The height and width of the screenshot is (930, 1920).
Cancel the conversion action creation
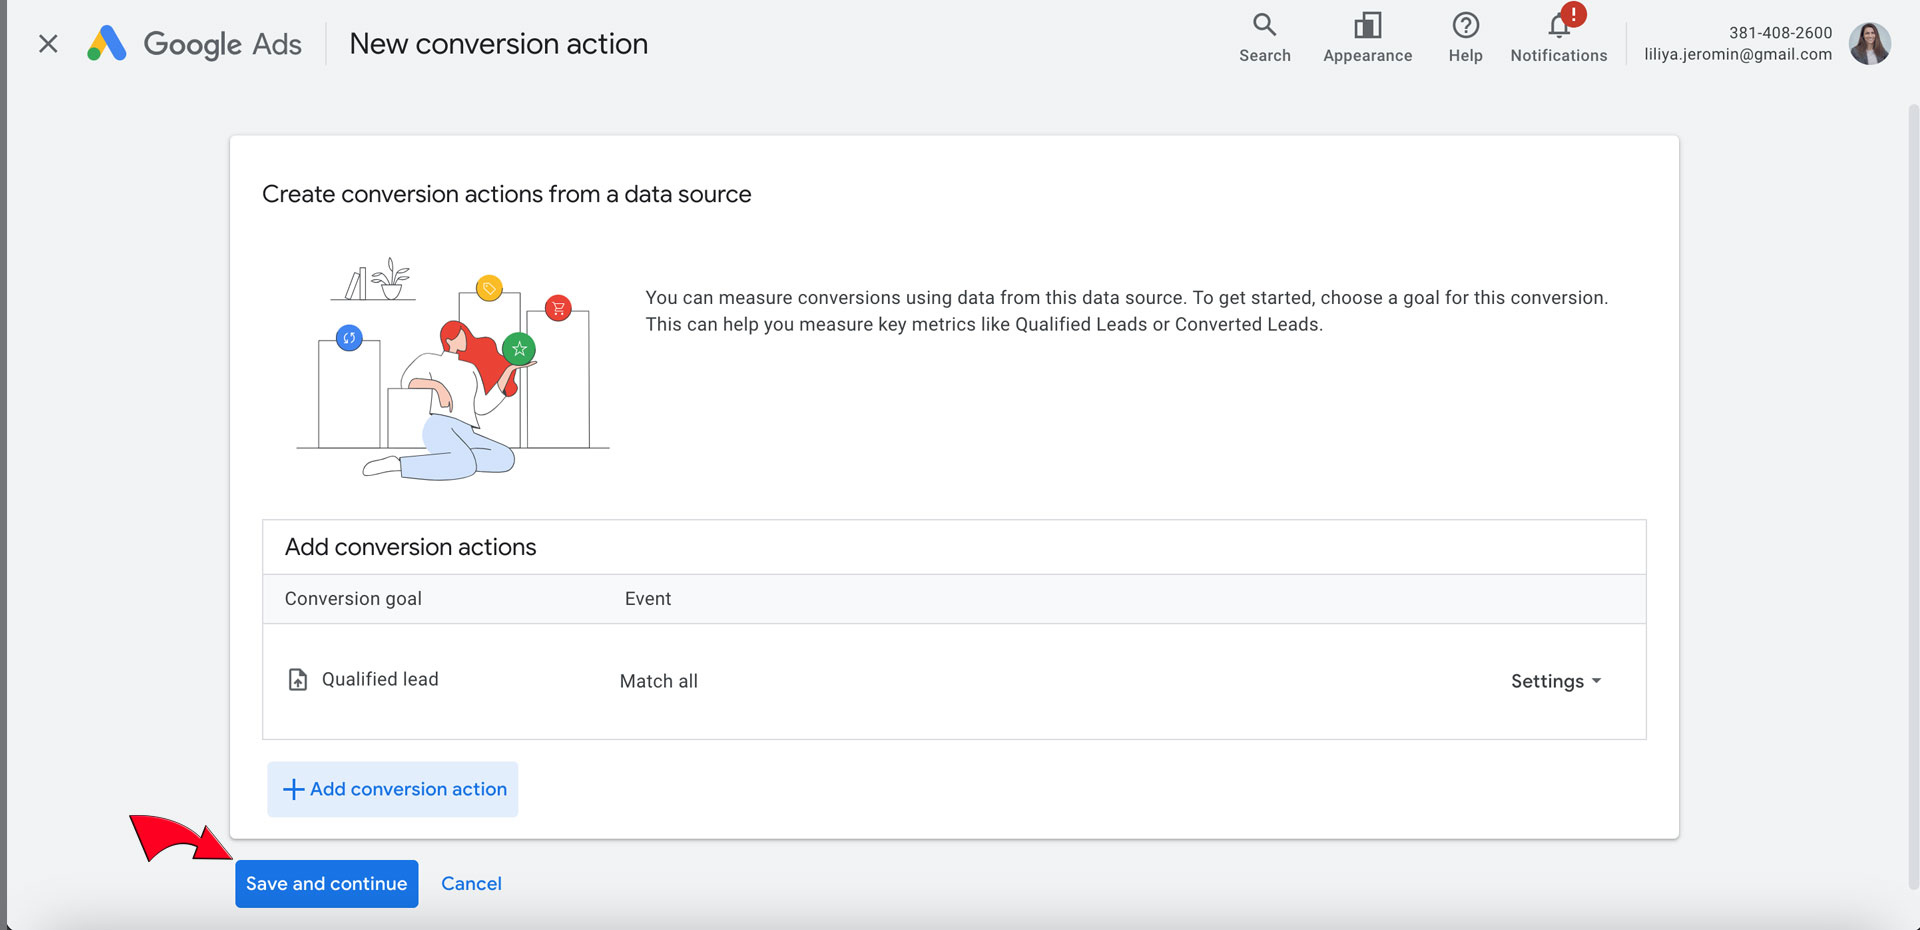471,884
